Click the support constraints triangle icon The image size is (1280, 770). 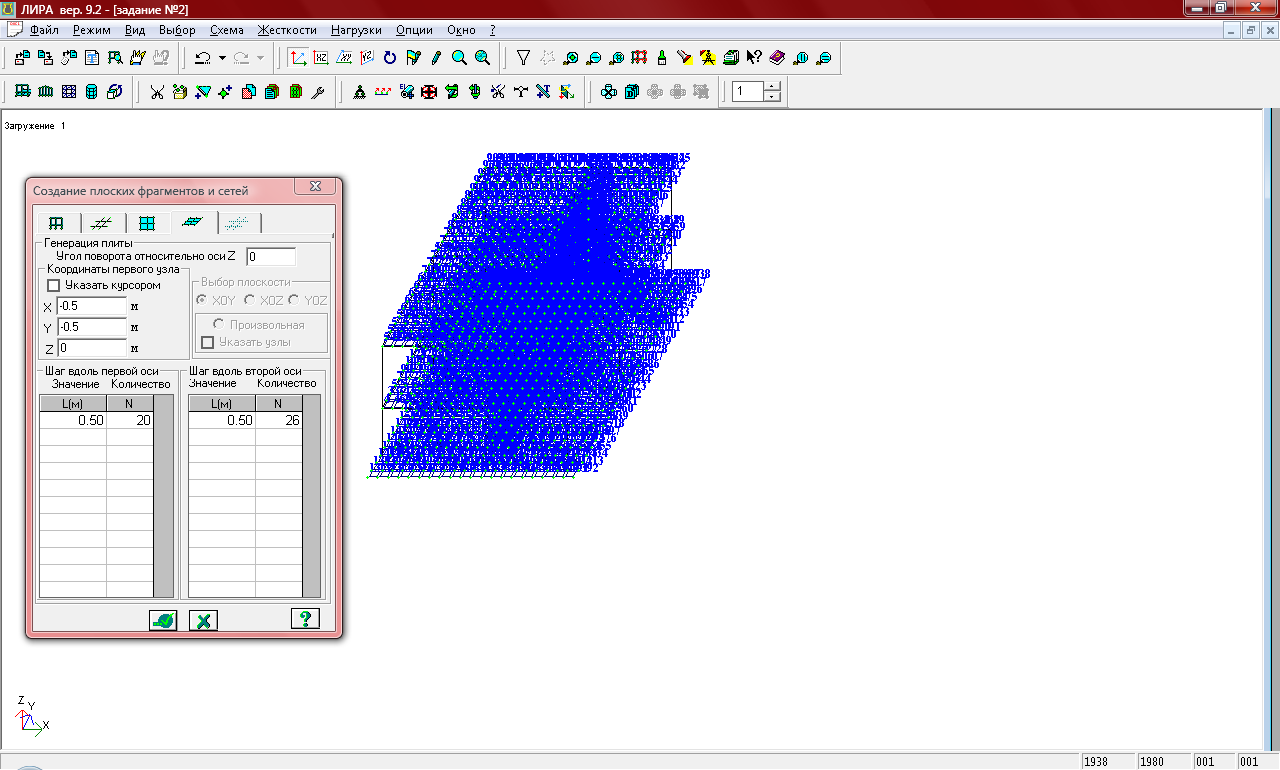[359, 92]
